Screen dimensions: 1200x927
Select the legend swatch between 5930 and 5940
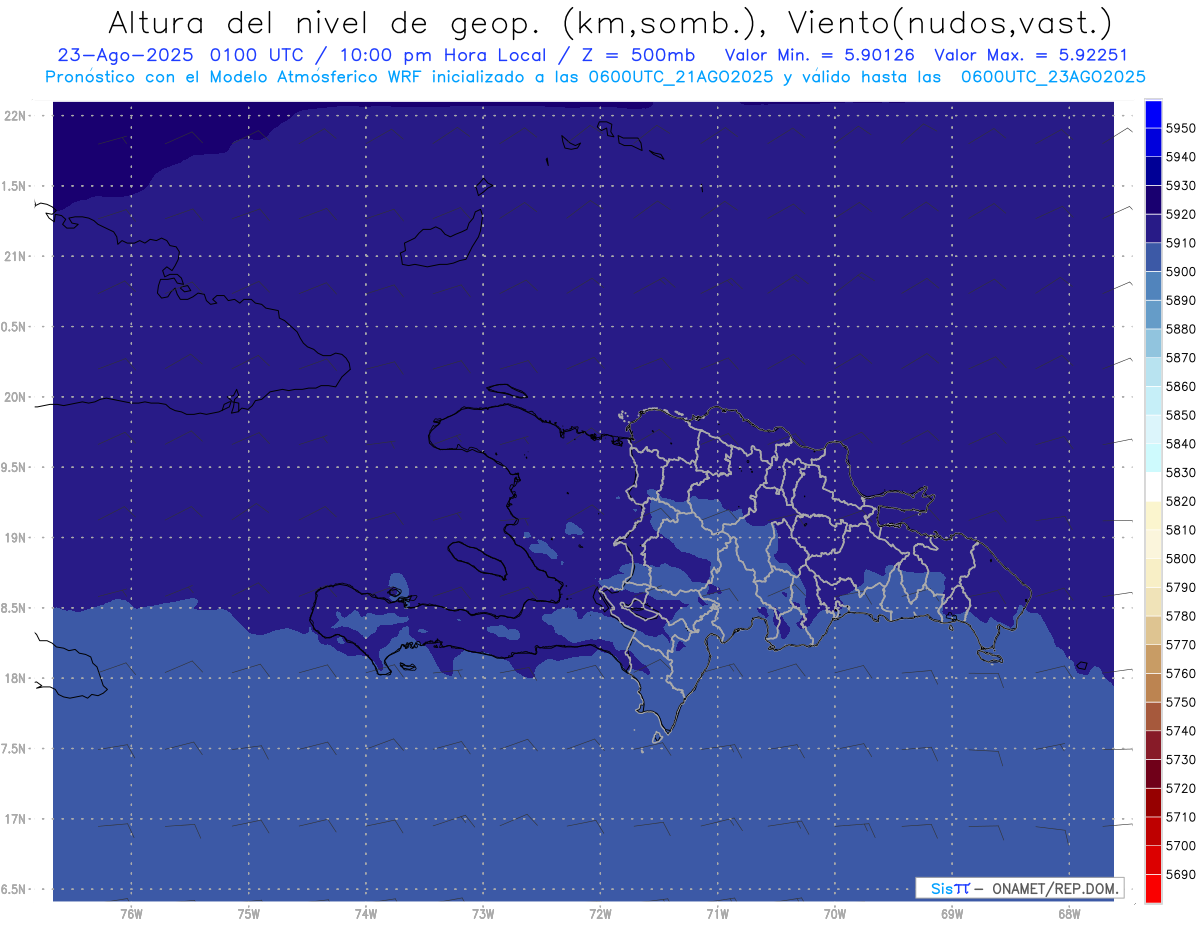pos(1153,172)
